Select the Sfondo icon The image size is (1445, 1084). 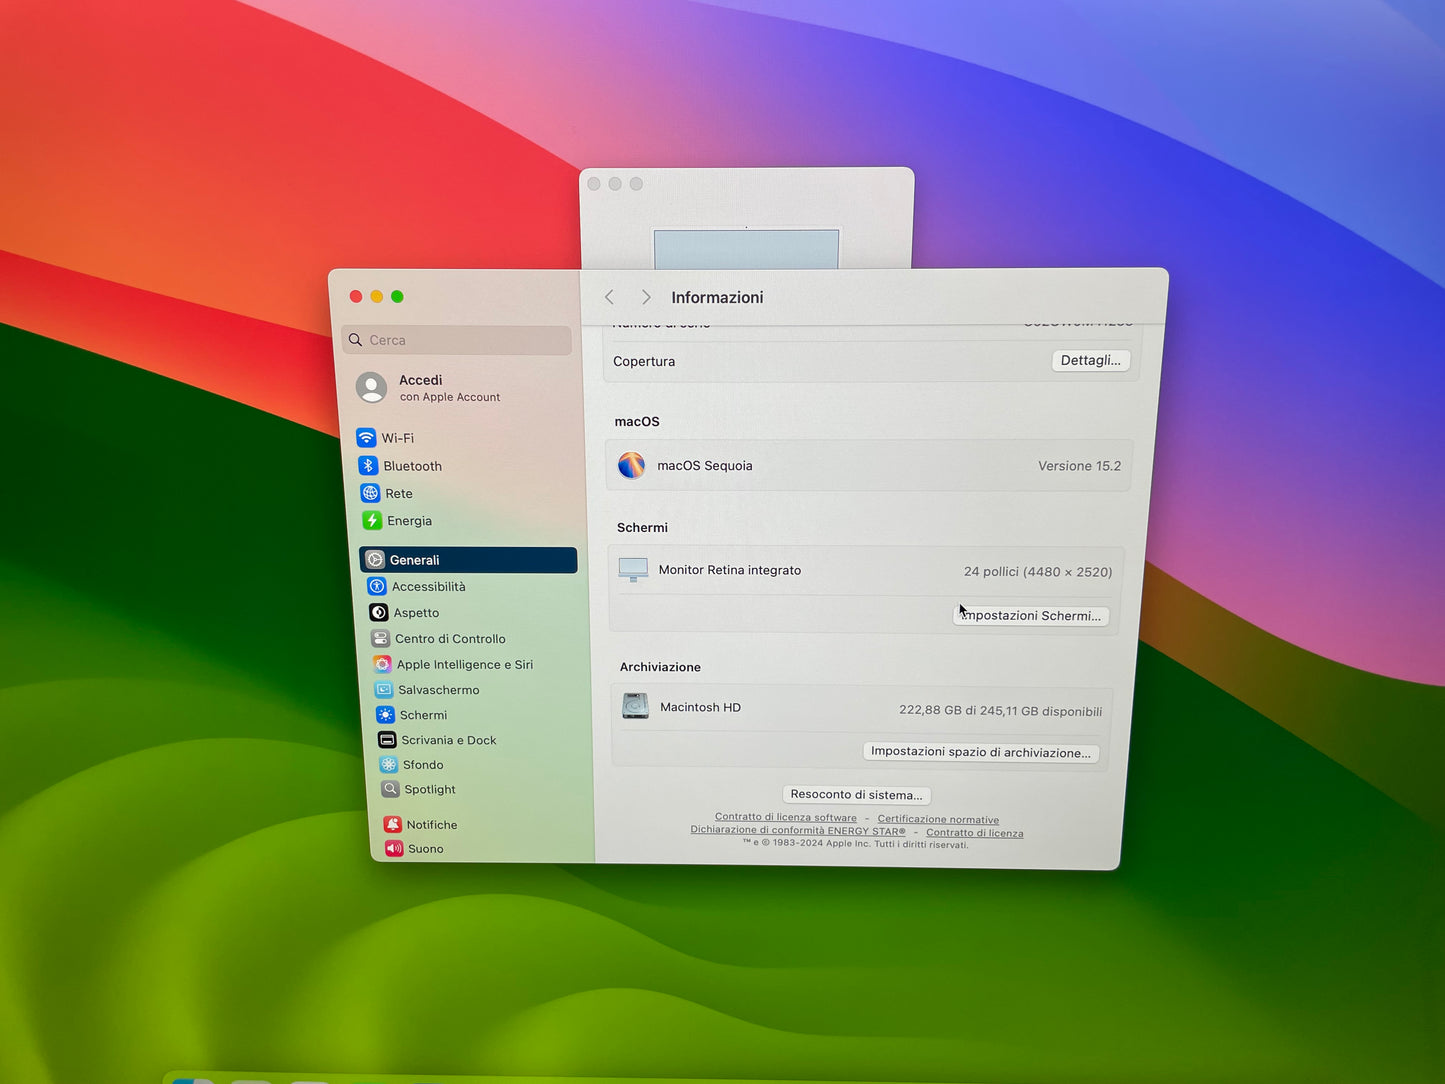tap(389, 765)
